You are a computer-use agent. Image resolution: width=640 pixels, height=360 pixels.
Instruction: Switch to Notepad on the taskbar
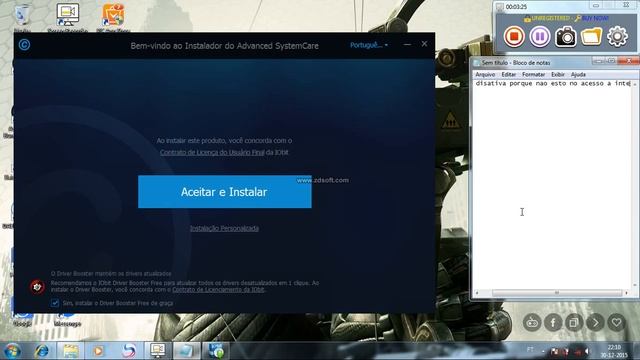click(187, 351)
